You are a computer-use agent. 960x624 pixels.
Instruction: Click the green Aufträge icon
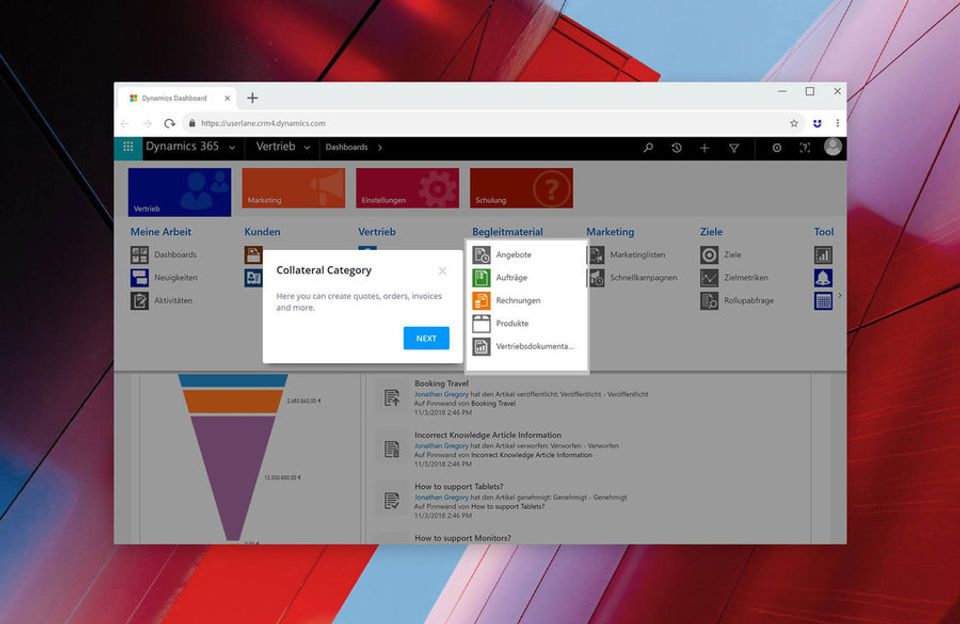point(481,278)
